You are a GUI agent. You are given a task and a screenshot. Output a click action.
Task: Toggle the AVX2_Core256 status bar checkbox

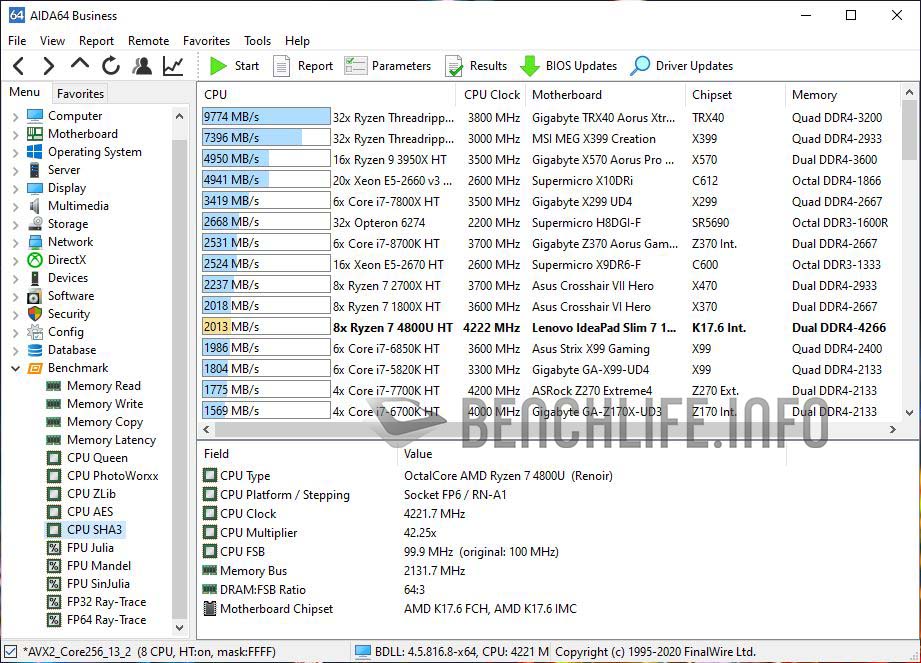[11, 651]
